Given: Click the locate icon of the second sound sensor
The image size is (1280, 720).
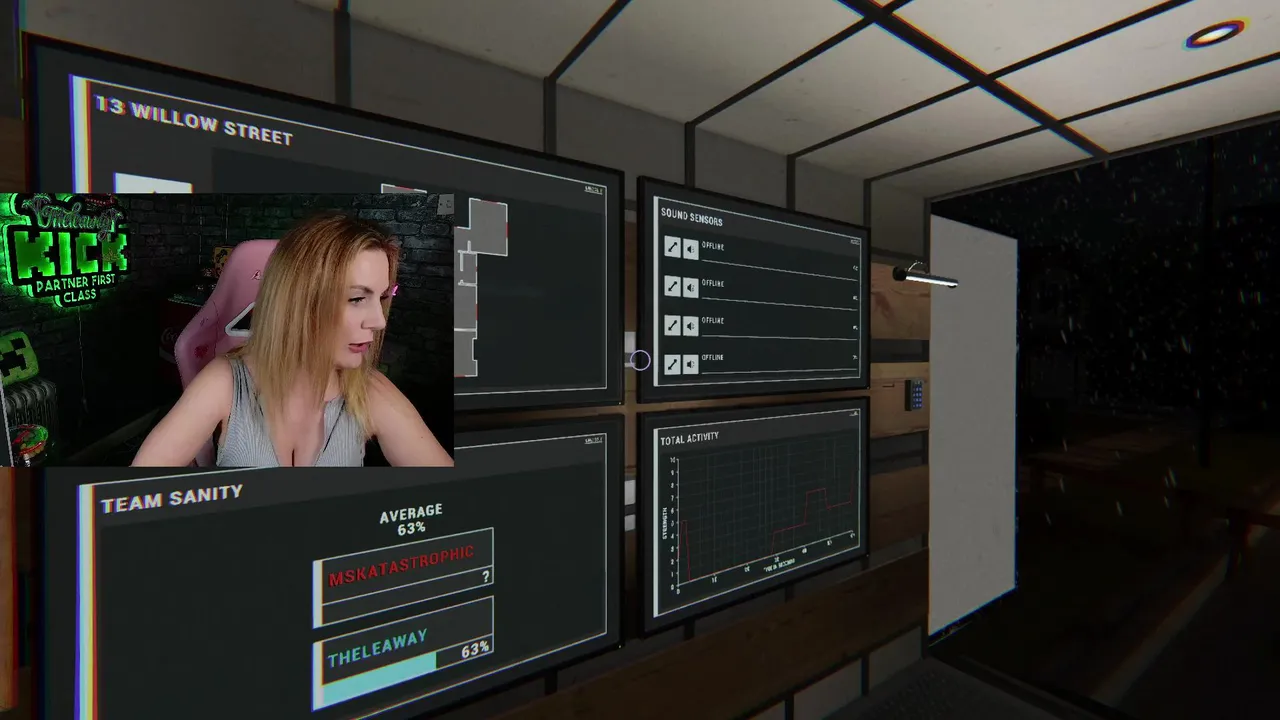Looking at the screenshot, I should tap(672, 285).
